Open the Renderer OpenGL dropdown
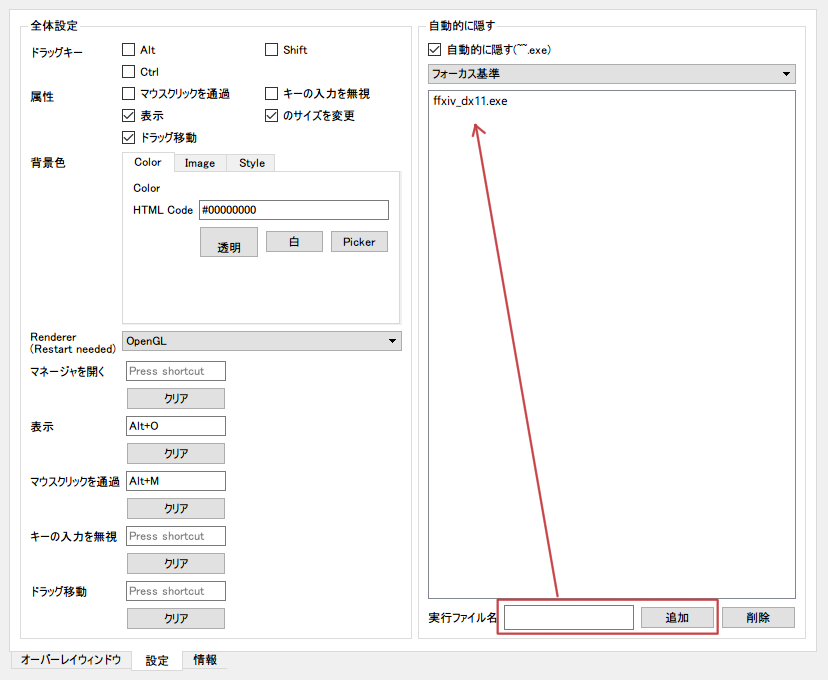This screenshot has height=680, width=828. point(262,341)
